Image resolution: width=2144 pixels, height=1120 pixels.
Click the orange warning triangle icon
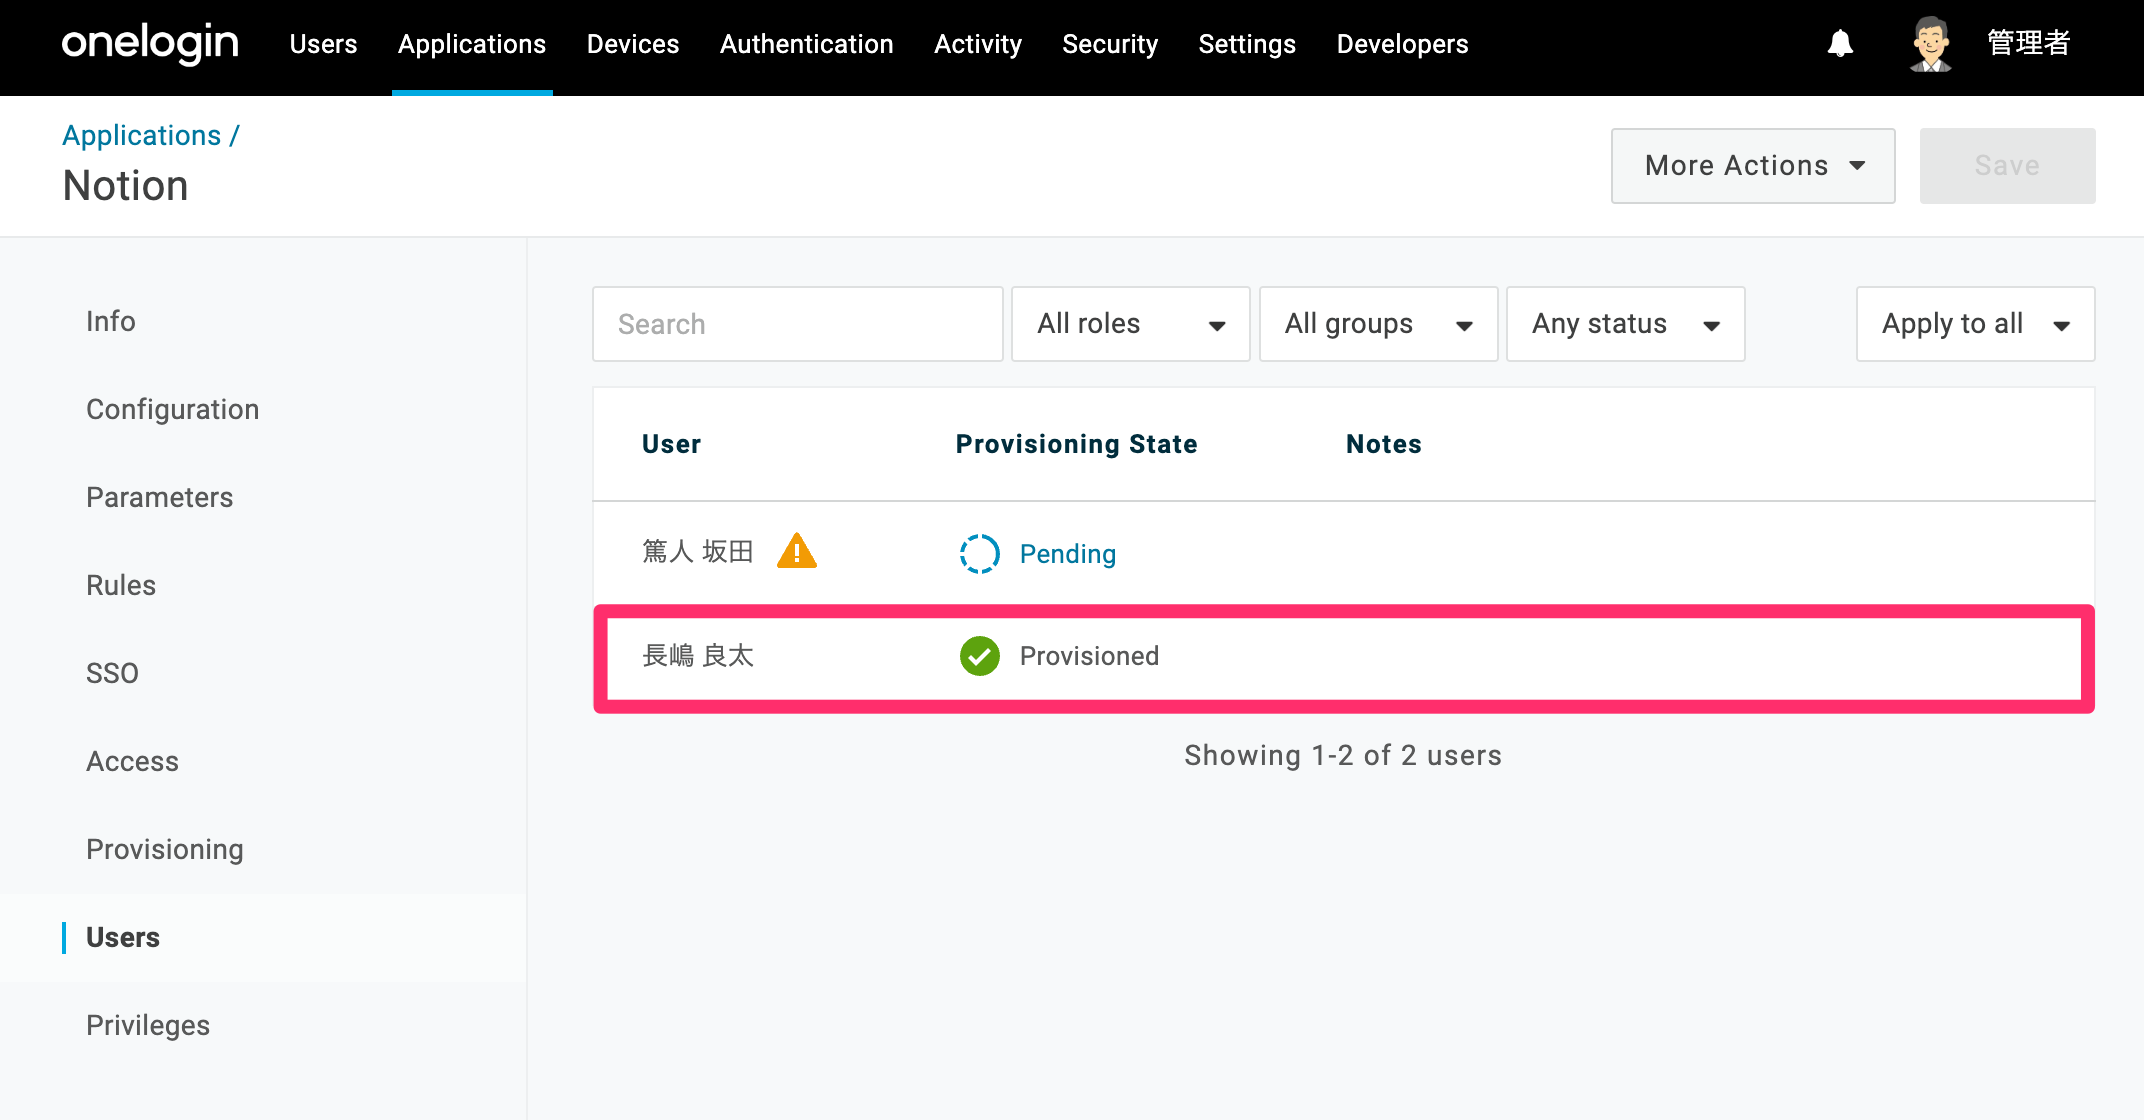point(797,551)
